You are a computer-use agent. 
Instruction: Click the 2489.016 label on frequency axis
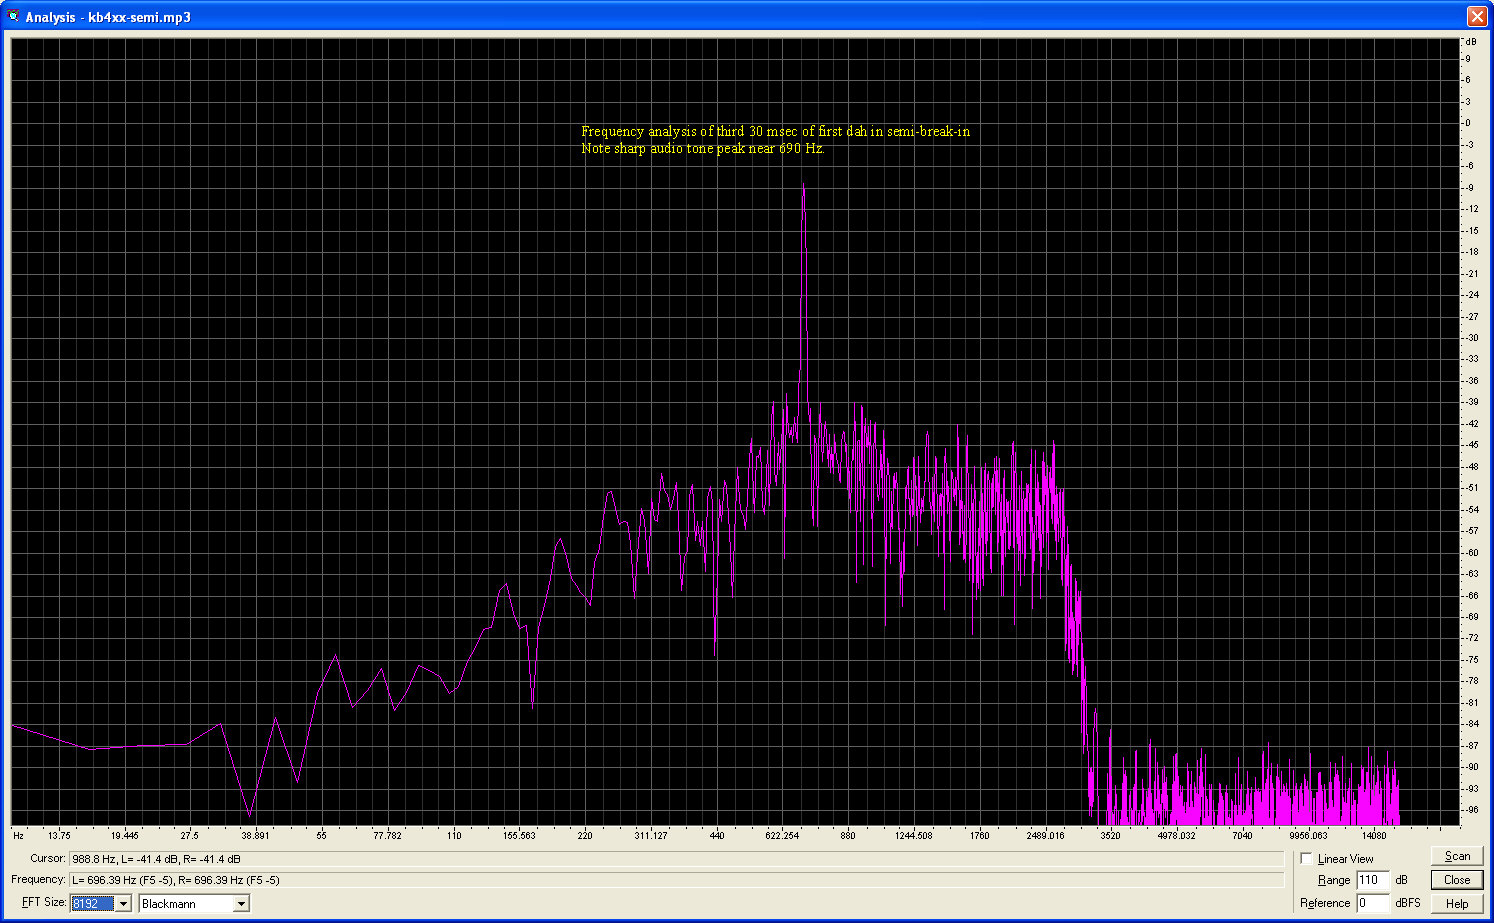(x=1045, y=835)
